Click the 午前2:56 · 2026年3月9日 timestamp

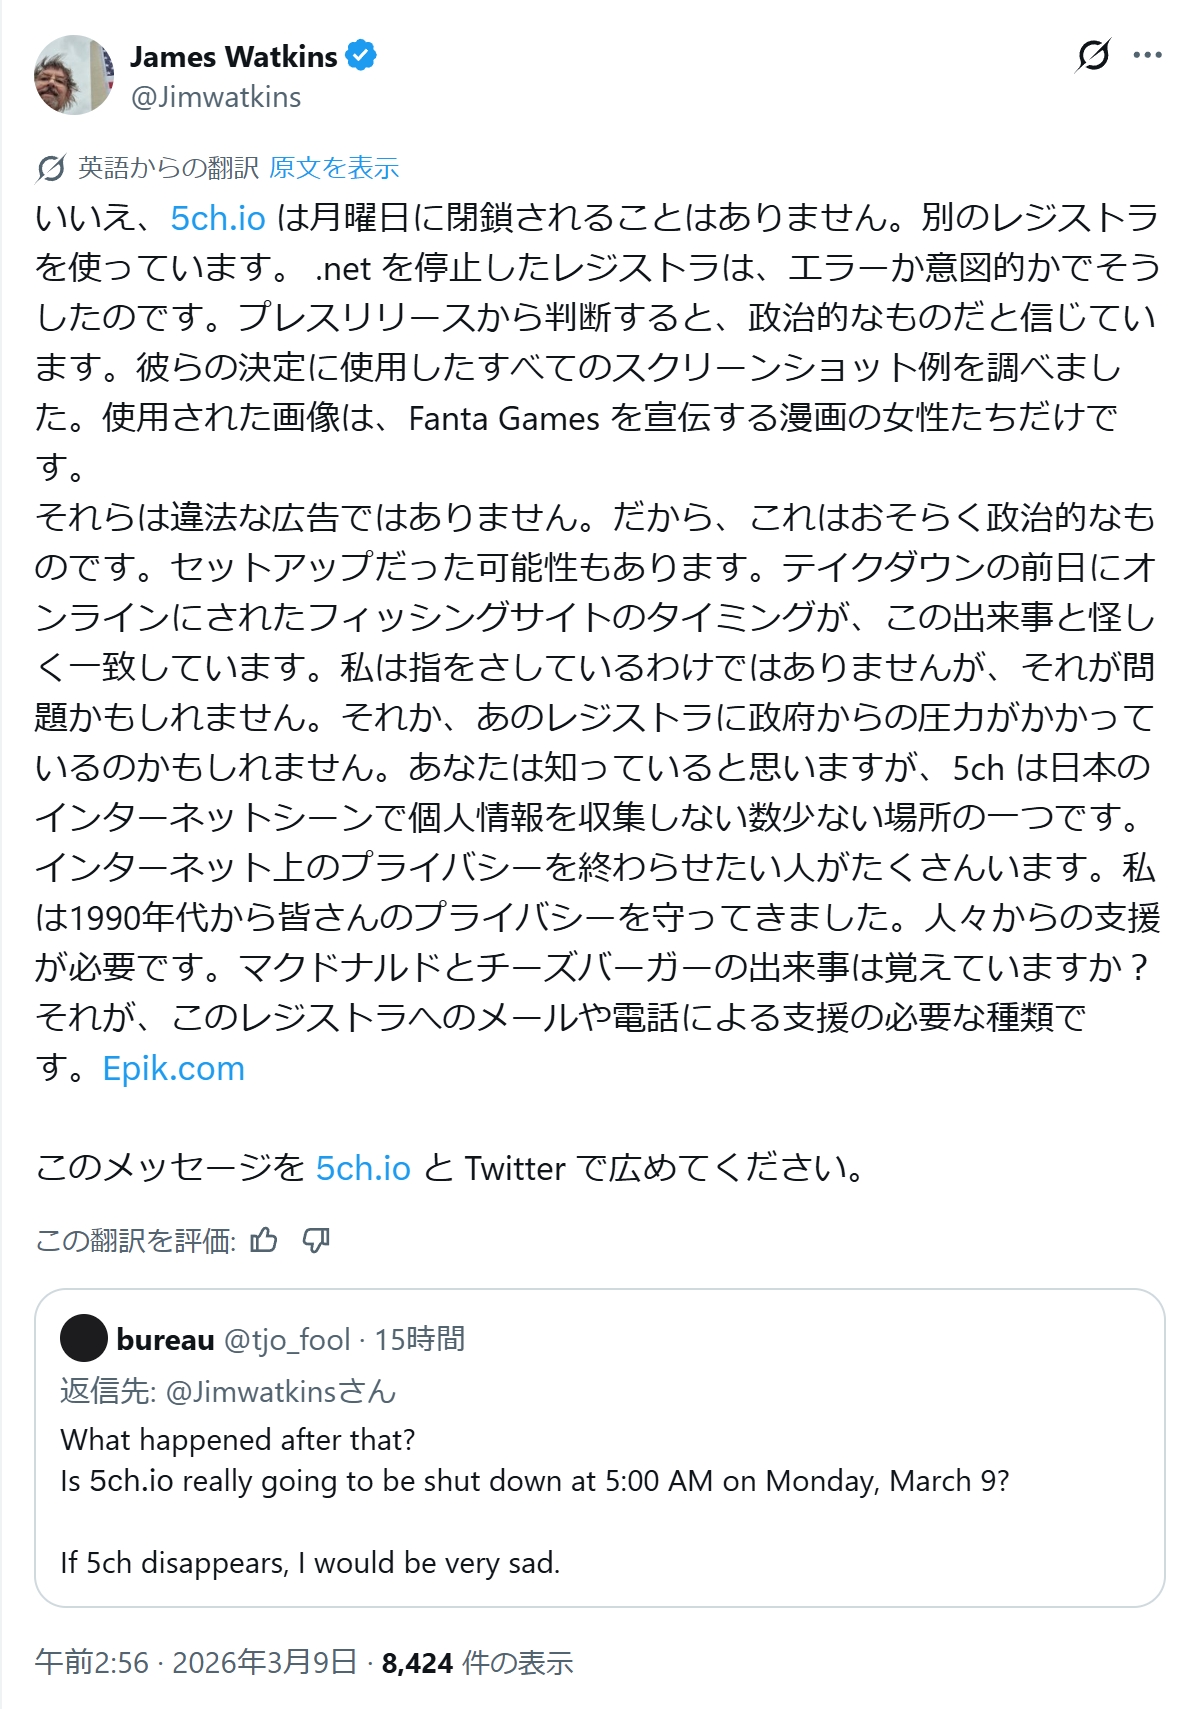[196, 1662]
